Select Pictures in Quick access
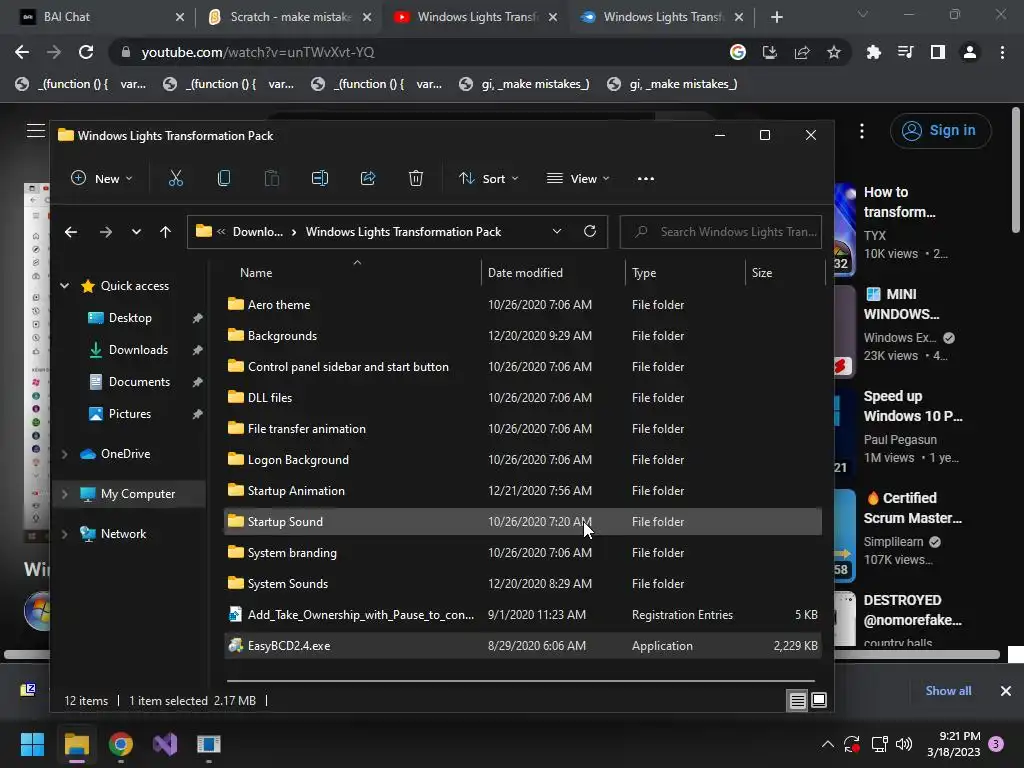The width and height of the screenshot is (1024, 768). [x=129, y=414]
